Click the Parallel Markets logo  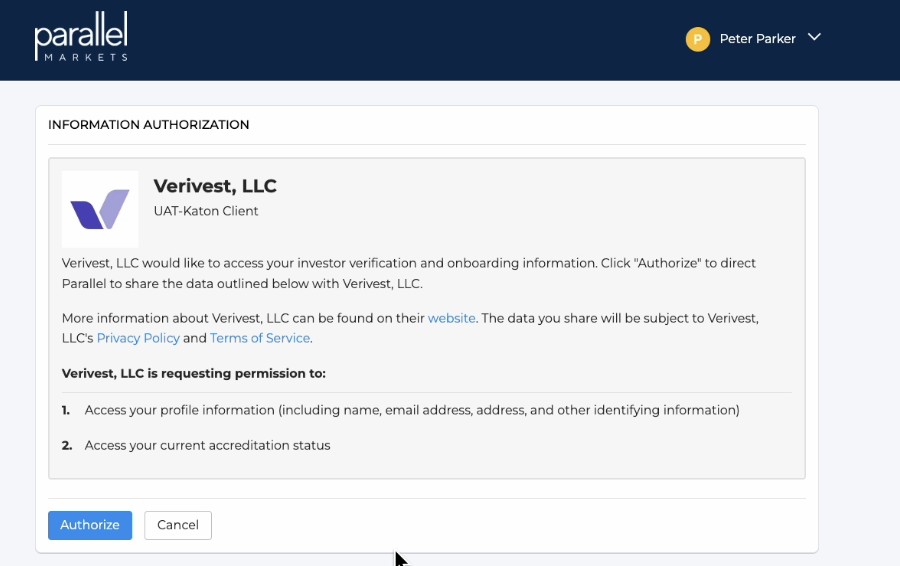point(81,37)
